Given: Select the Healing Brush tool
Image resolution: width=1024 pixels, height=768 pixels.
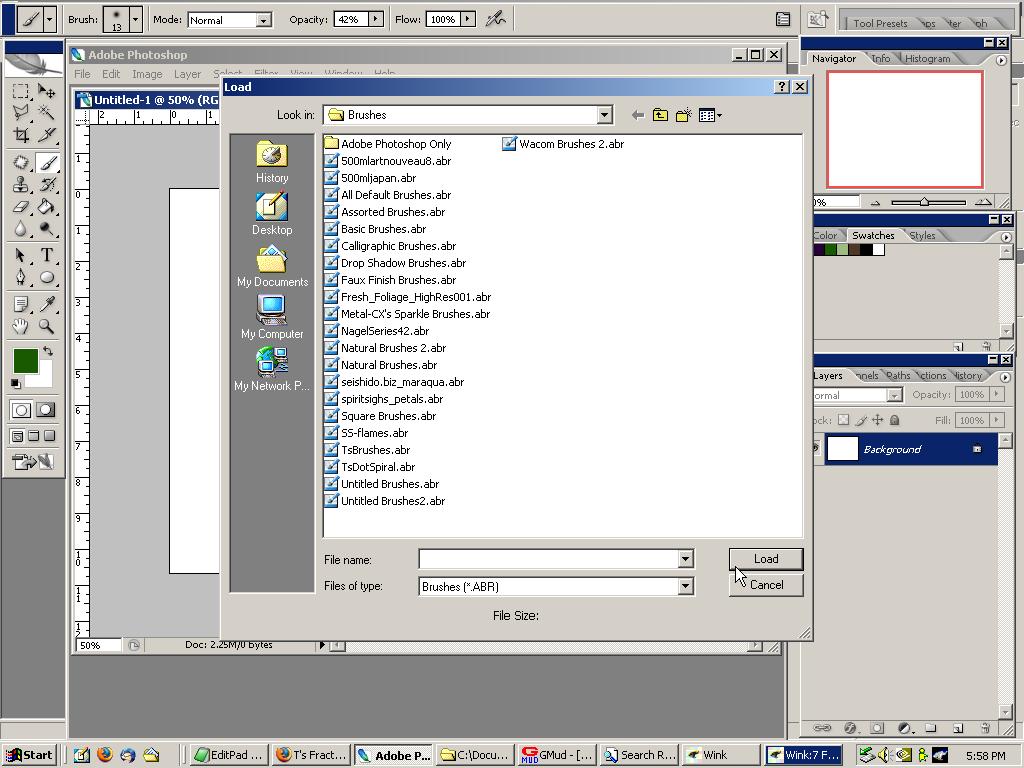Looking at the screenshot, I should tap(18, 161).
